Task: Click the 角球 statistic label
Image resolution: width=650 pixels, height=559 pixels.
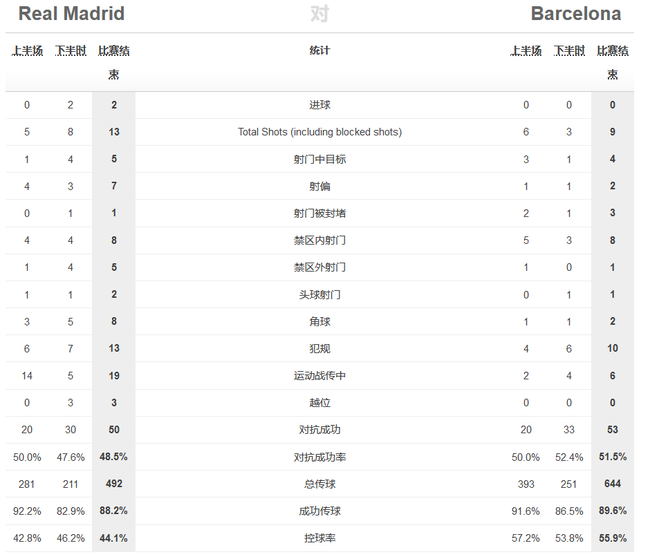Action: click(320, 321)
